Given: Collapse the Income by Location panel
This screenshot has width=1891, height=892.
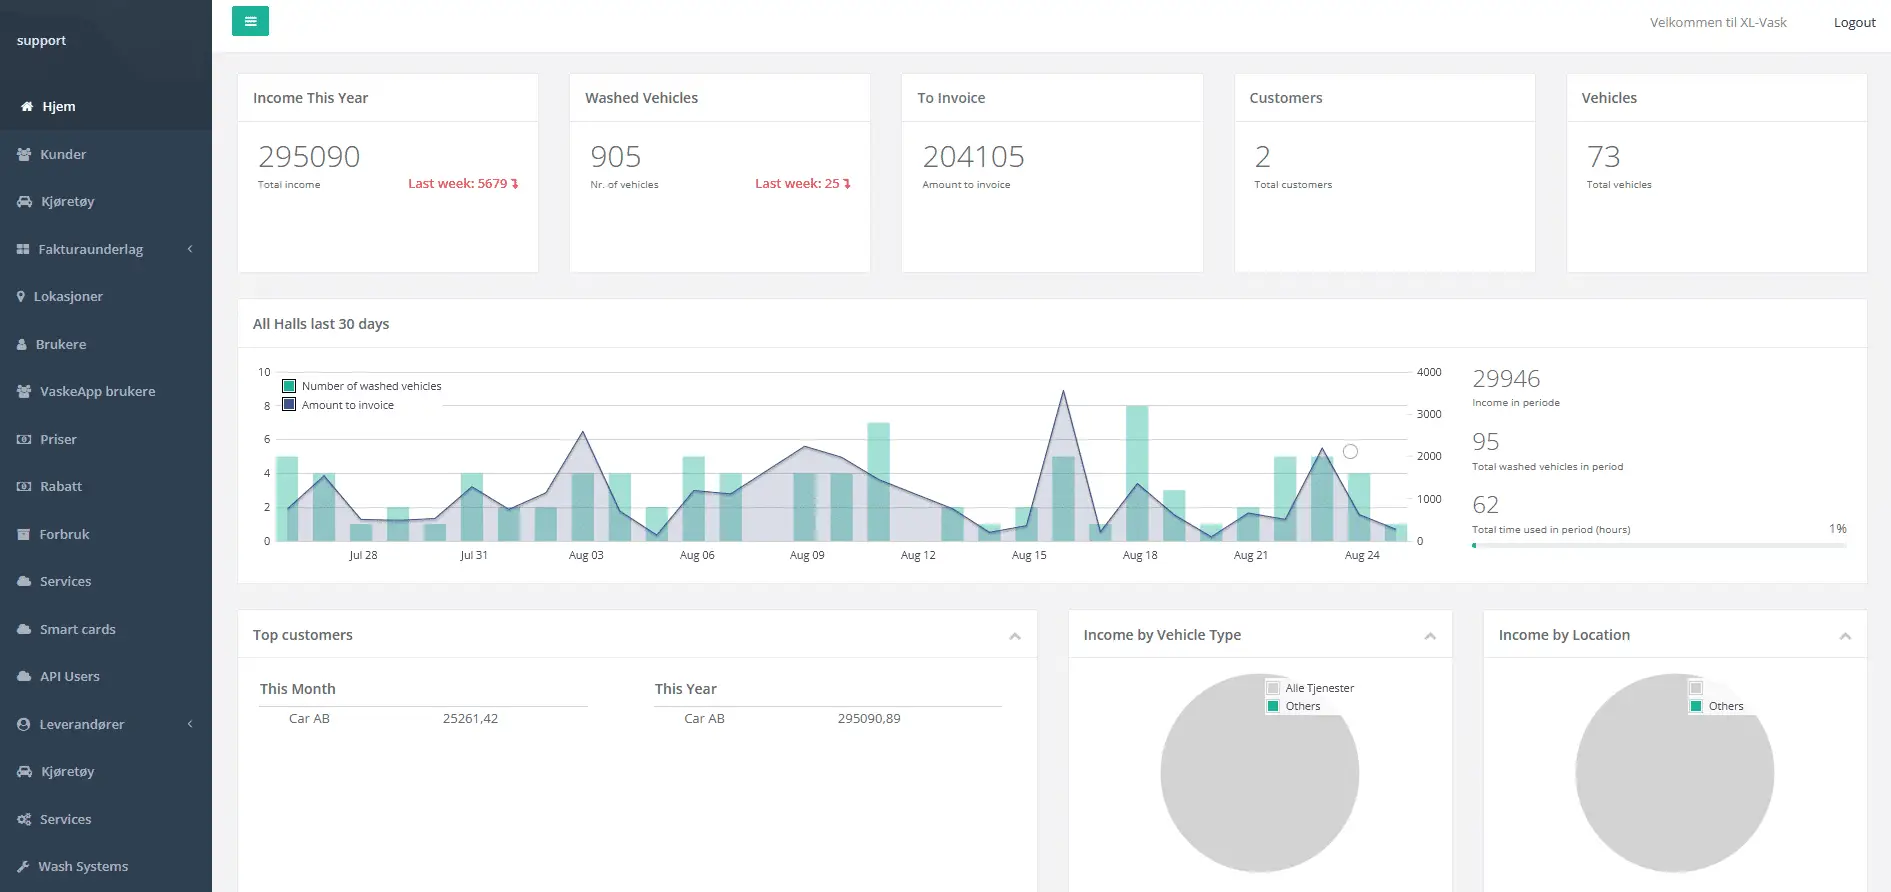Looking at the screenshot, I should point(1845,636).
